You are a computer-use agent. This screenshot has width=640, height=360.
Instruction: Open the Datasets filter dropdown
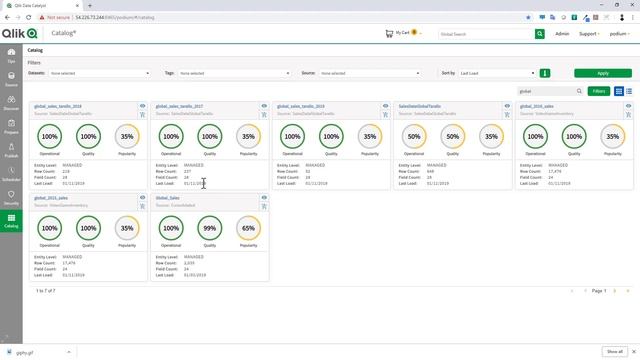(x=100, y=73)
